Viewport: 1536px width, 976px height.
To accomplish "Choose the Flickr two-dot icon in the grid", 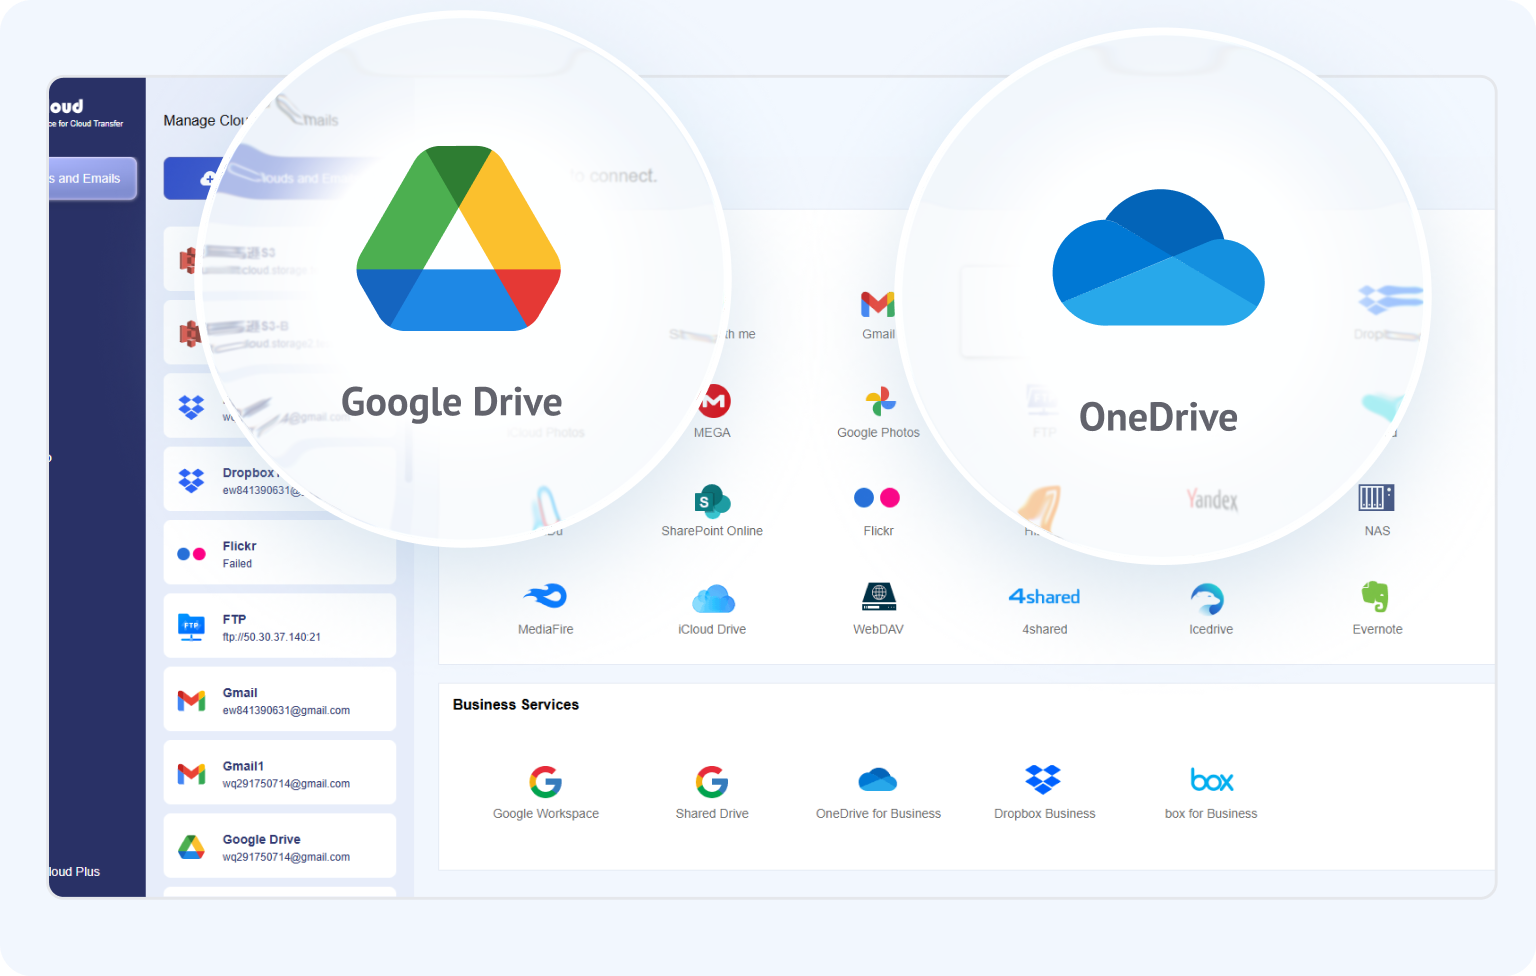I will (877, 498).
